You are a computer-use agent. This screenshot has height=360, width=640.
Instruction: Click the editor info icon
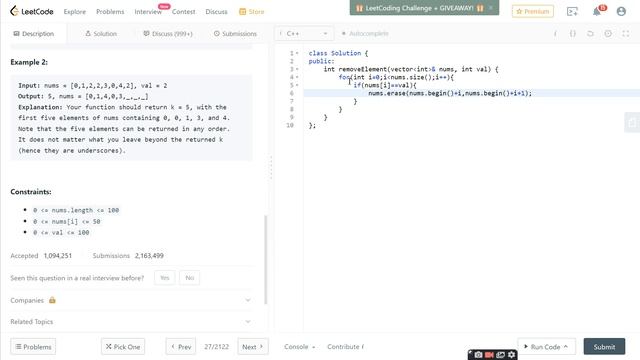tap(555, 33)
